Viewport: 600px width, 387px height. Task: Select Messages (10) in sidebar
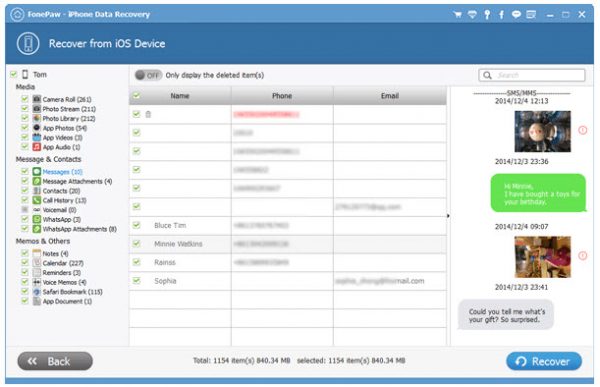point(62,172)
